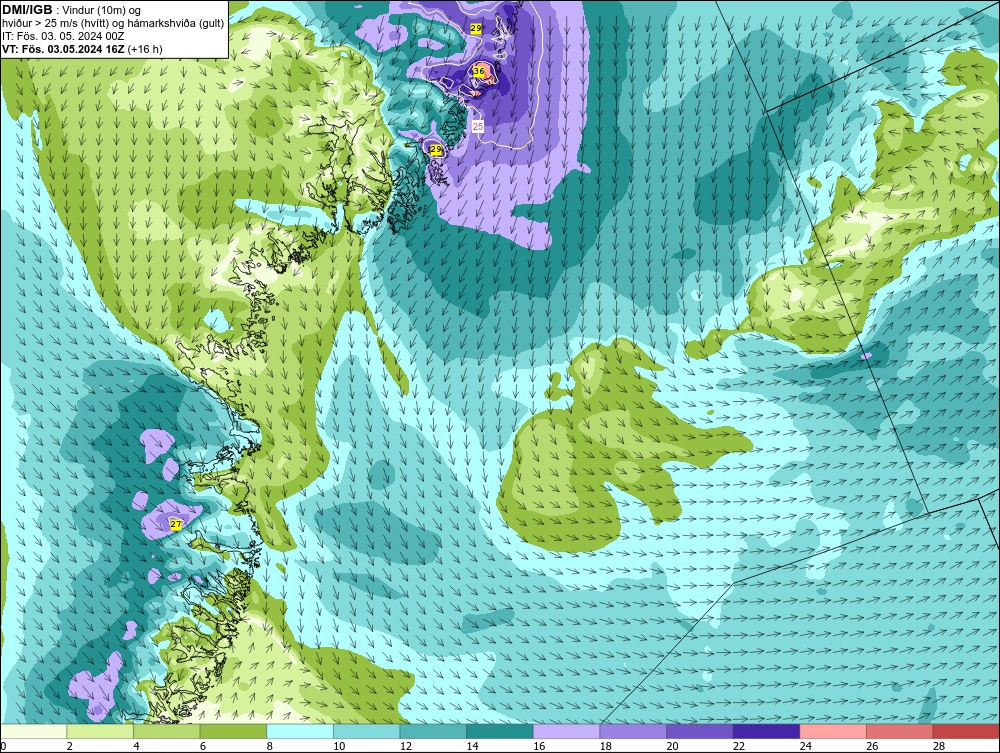Pick the 16–18 m/s lavender legend swatch

[566, 731]
